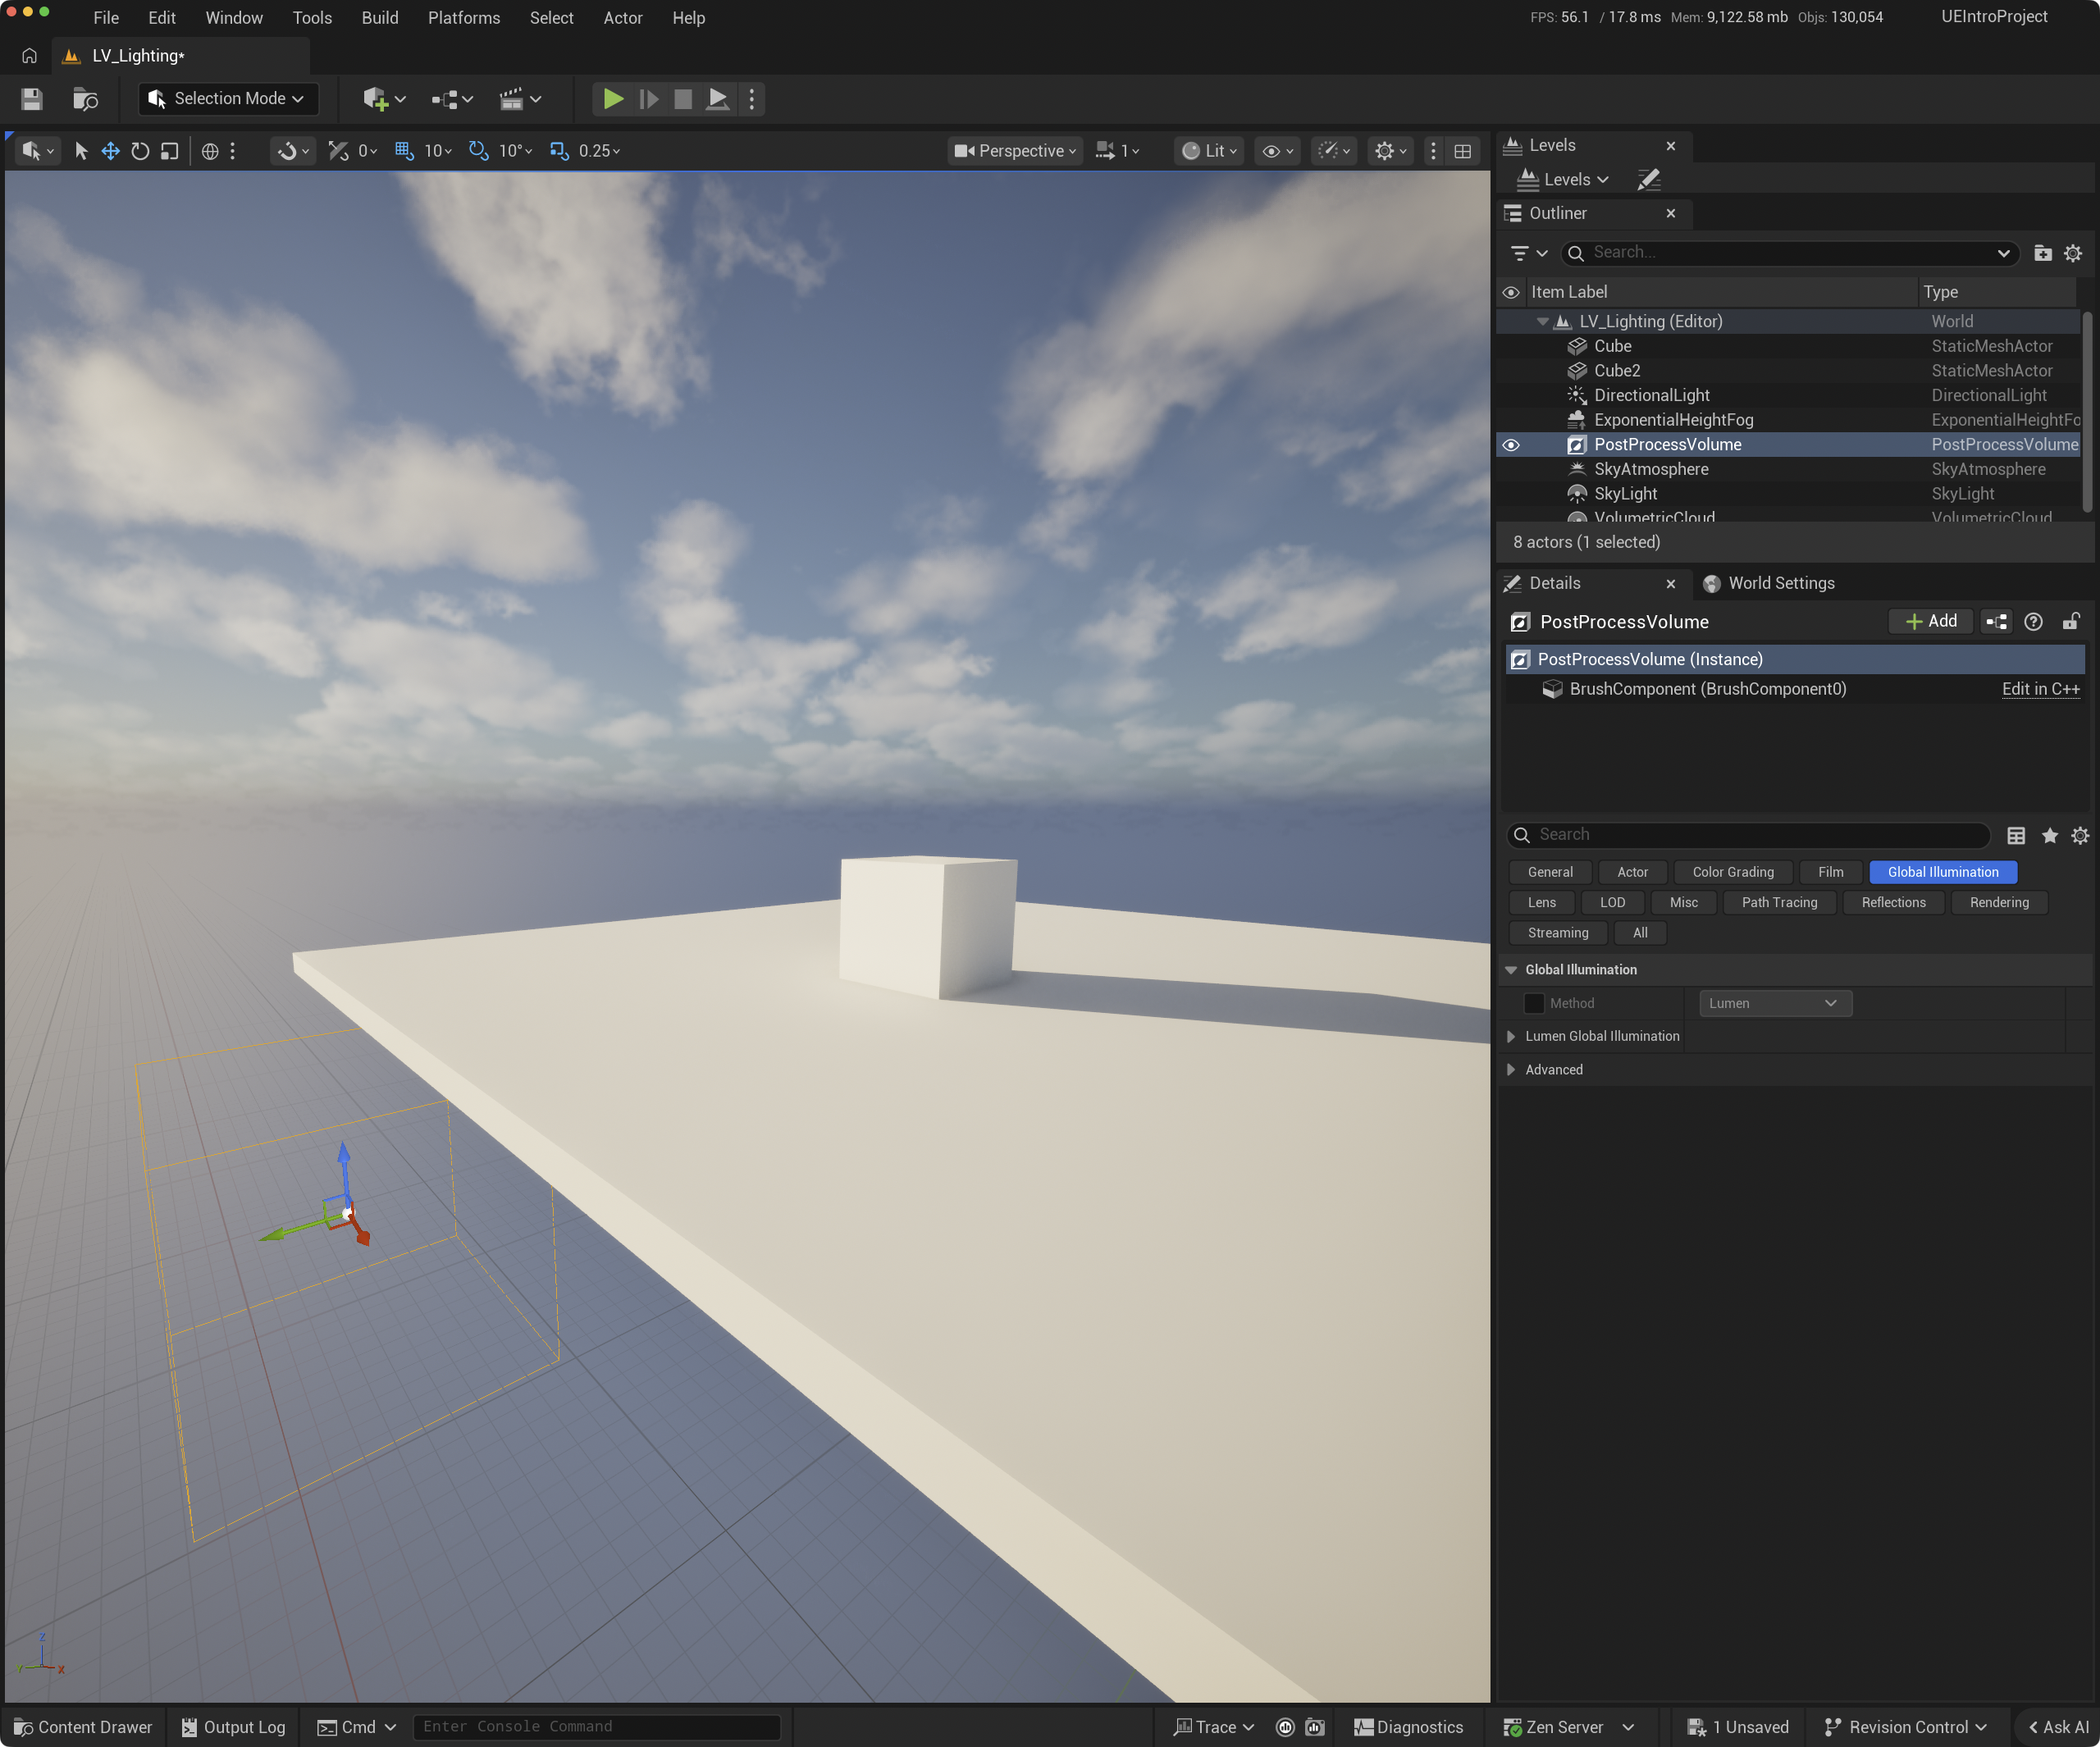This screenshot has height=1747, width=2100.
Task: Open the Actor menu
Action: tap(623, 18)
